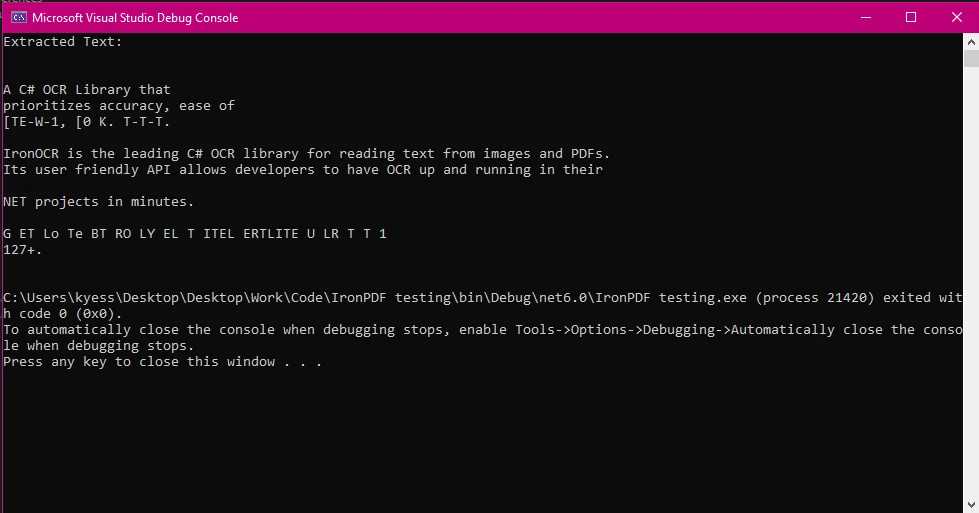Click the scrollbar up arrow
This screenshot has width=979, height=513.
(970, 42)
